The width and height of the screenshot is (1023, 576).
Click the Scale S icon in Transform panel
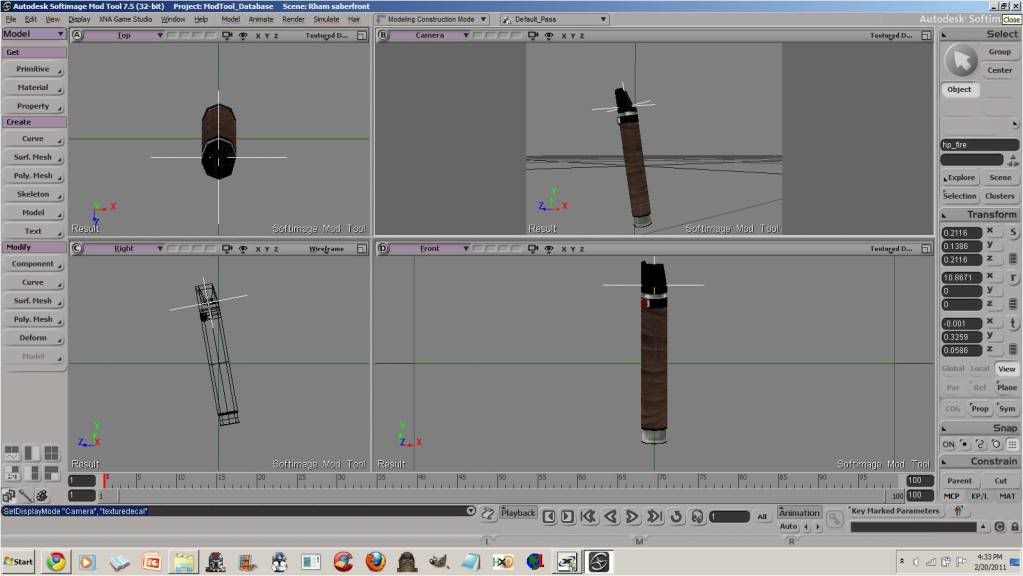(1013, 232)
